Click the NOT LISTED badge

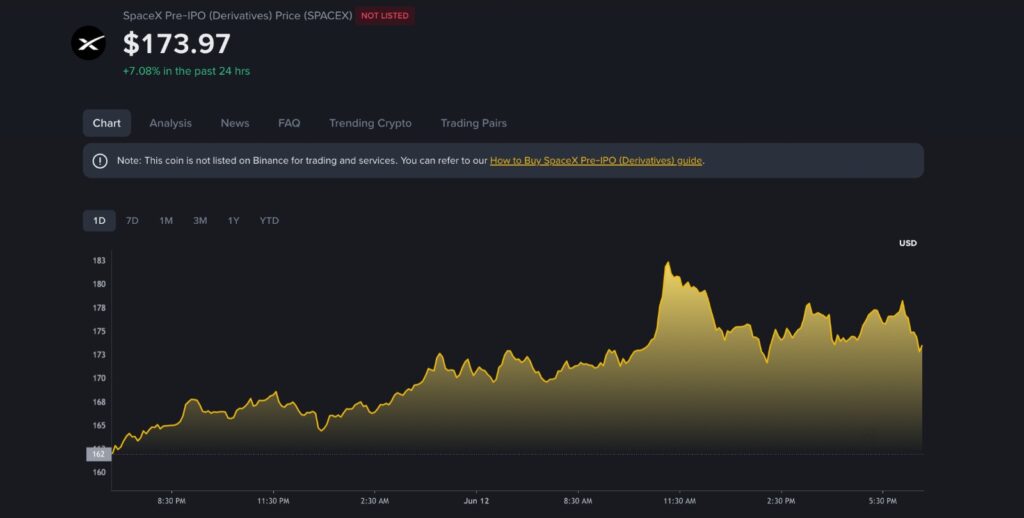[x=385, y=16]
